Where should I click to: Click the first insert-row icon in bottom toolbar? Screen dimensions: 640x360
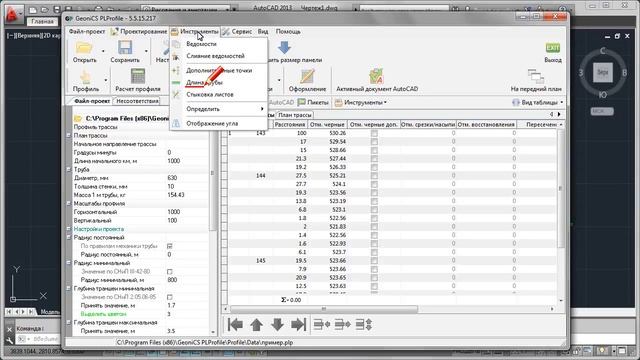click(x=322, y=324)
